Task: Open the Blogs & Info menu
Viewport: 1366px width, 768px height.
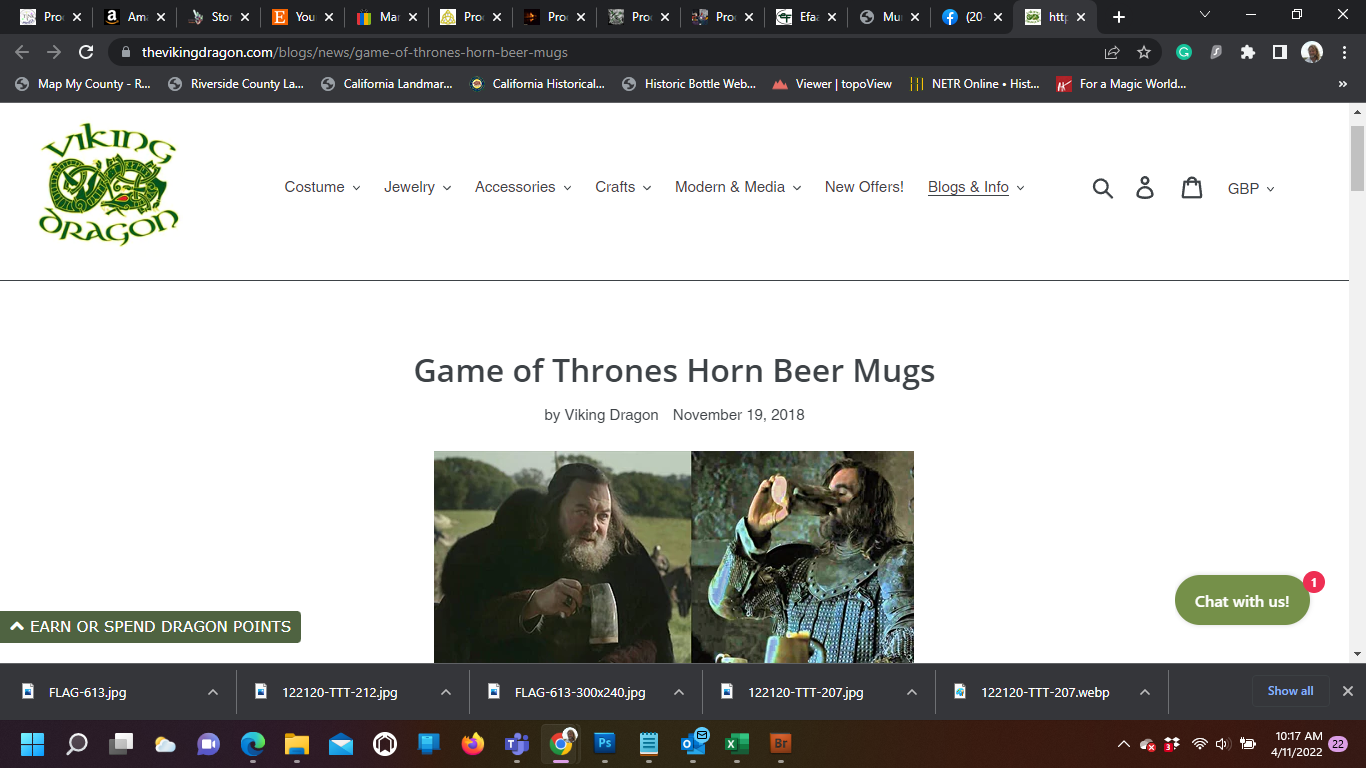Action: (x=976, y=187)
